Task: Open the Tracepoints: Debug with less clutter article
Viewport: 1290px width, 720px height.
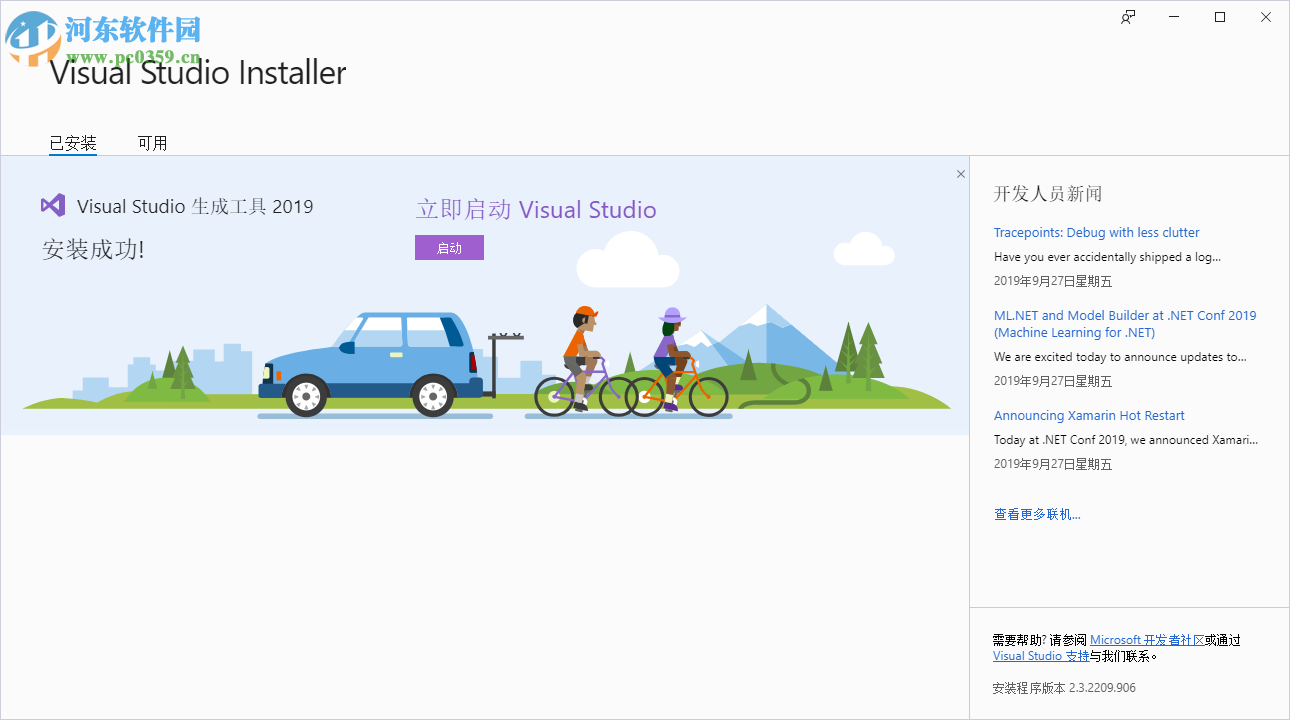Action: (1096, 232)
